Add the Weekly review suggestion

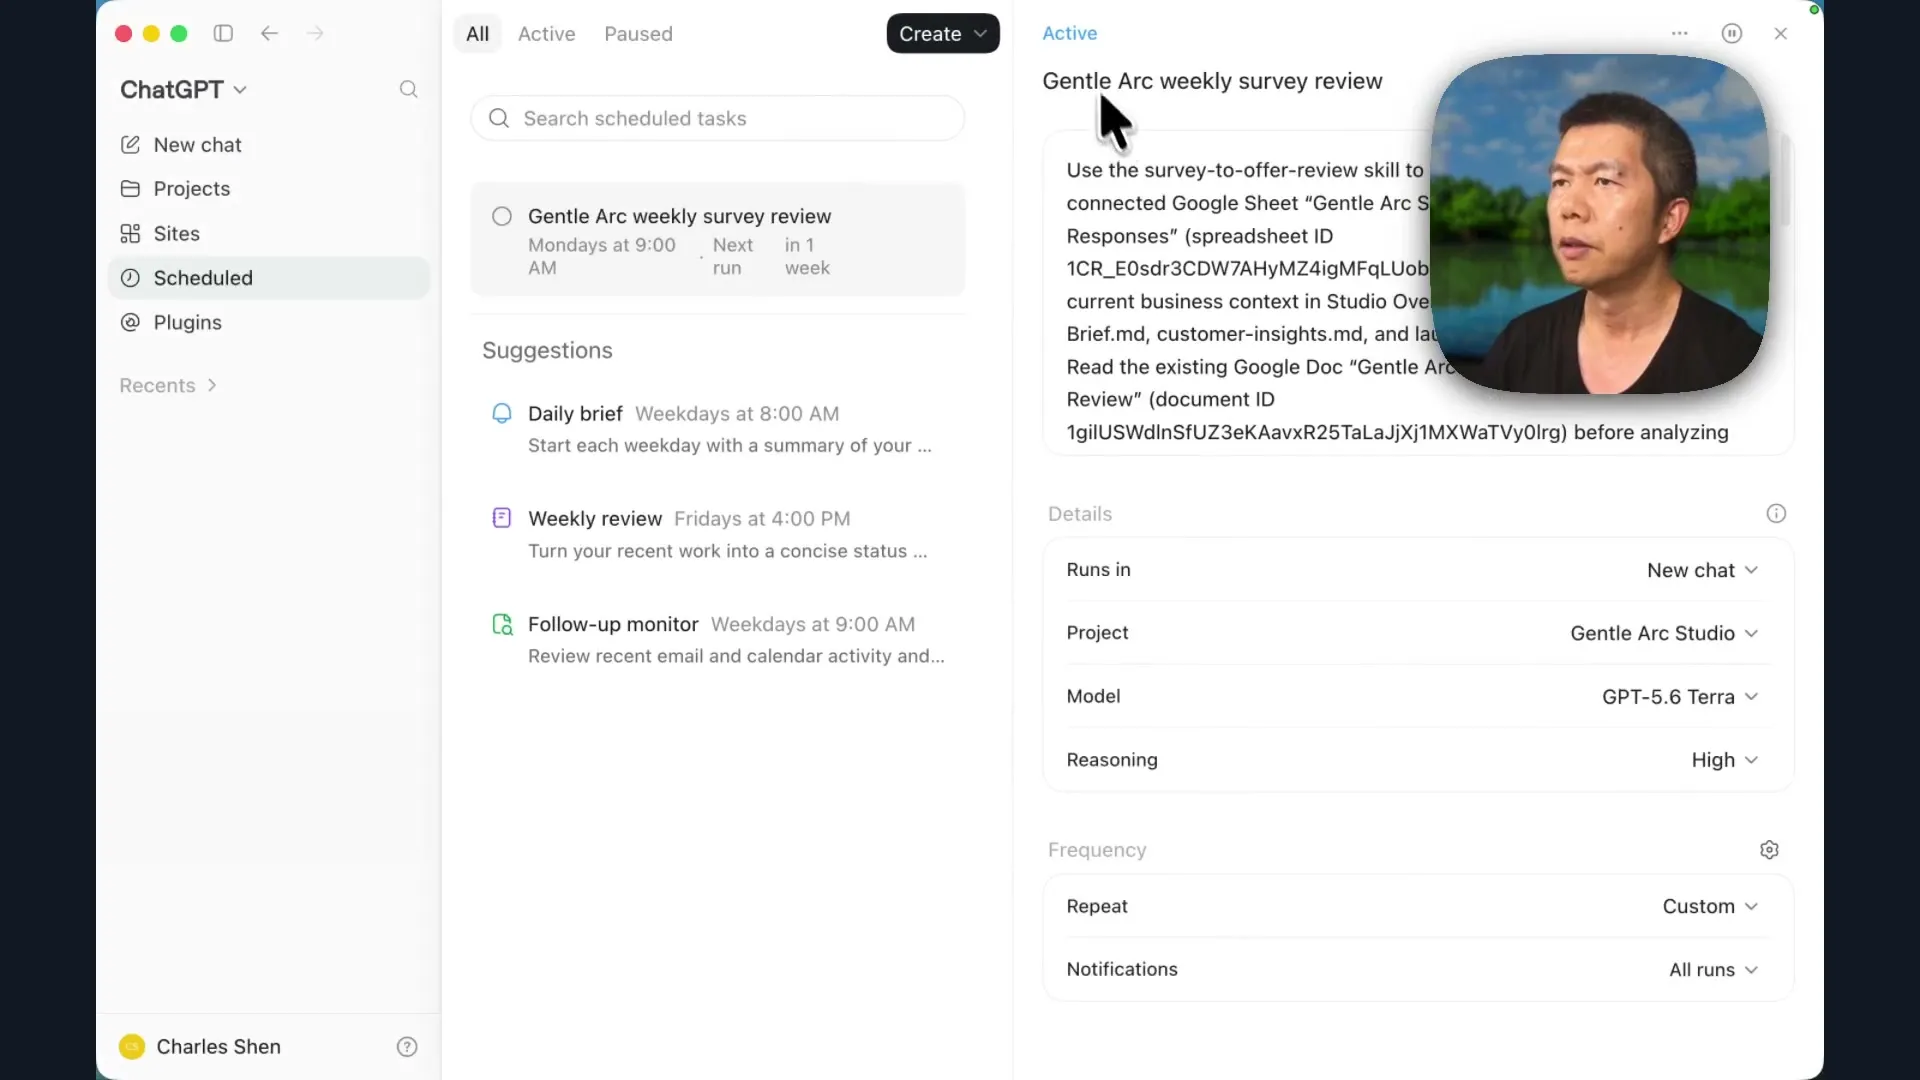pyautogui.click(x=717, y=534)
